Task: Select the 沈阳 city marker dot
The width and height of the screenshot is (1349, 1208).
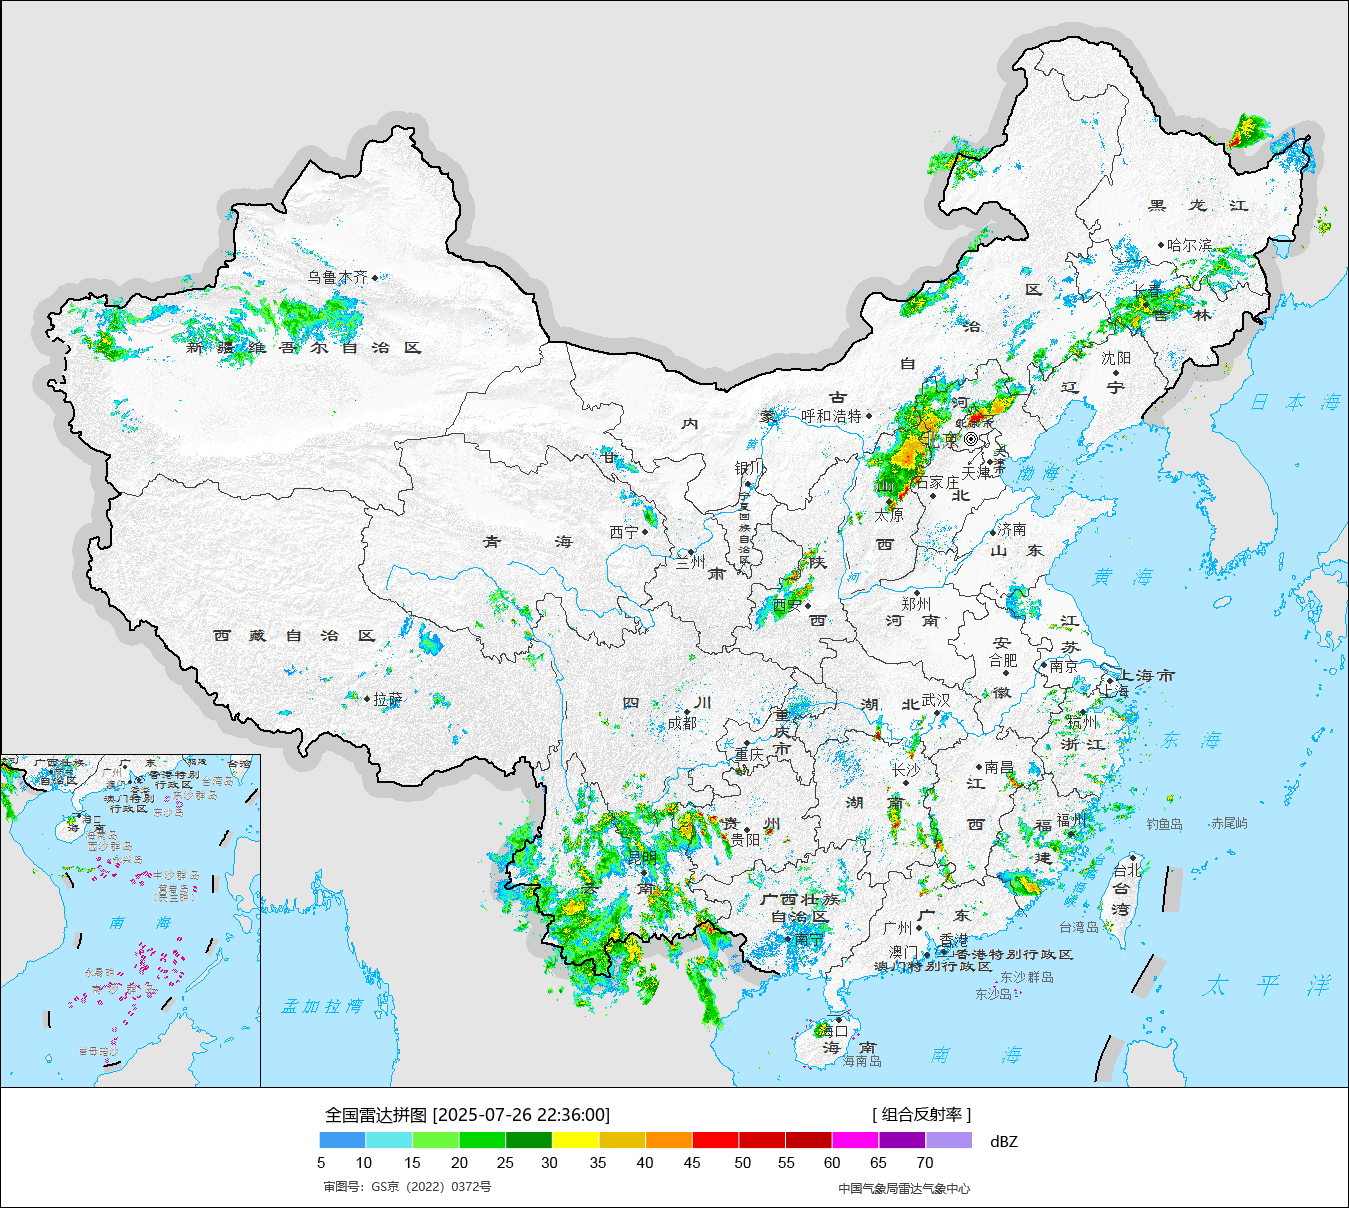Action: coord(1116,372)
